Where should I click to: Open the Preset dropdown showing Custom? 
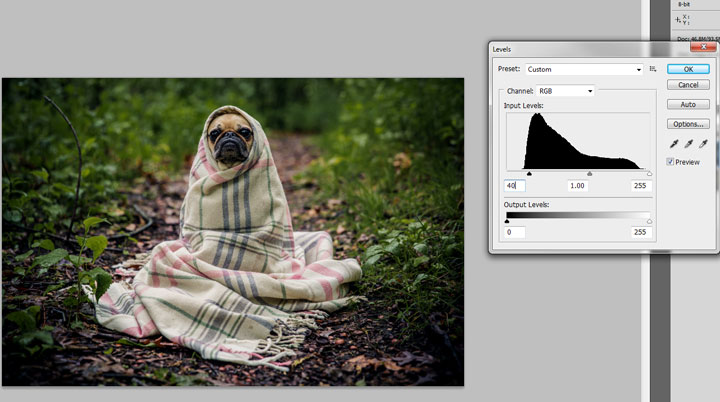pos(584,69)
